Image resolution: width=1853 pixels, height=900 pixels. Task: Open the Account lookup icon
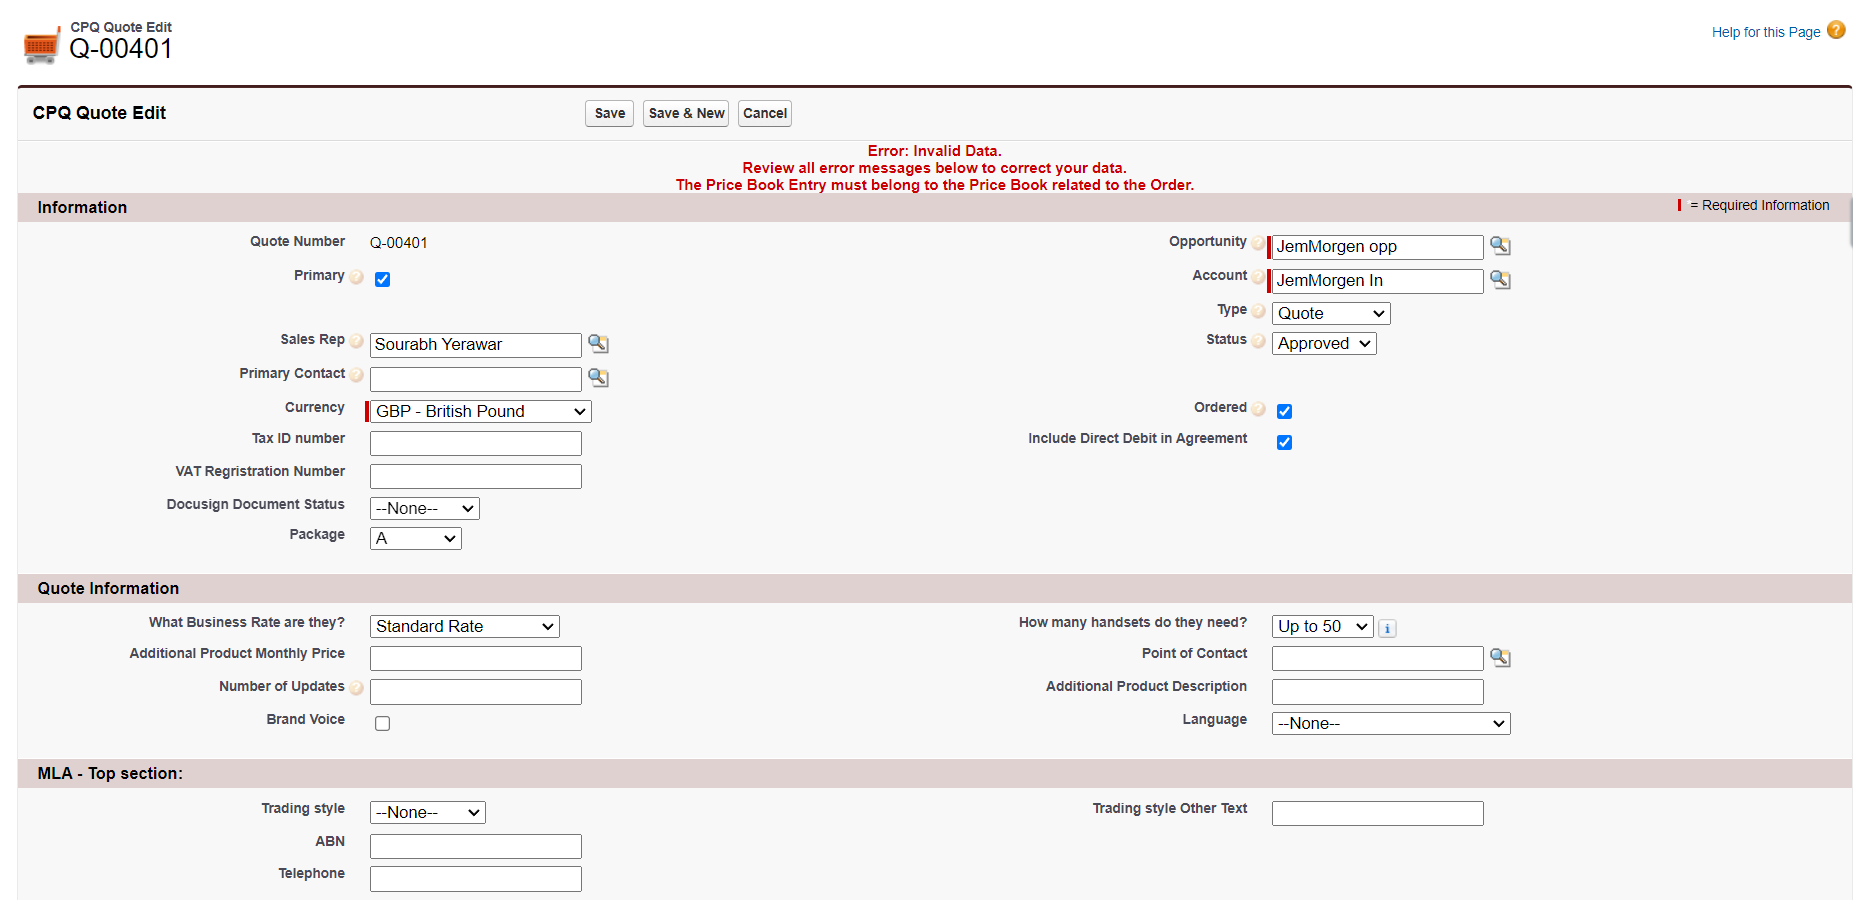[x=1500, y=280]
